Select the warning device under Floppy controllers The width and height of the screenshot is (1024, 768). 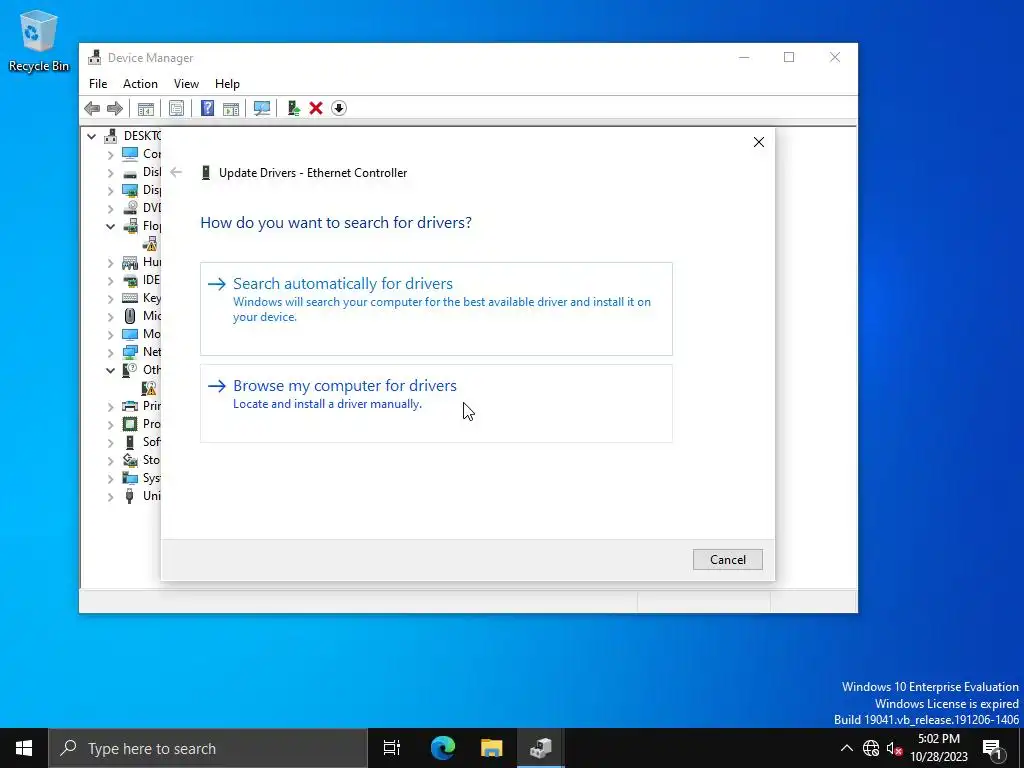coord(150,244)
